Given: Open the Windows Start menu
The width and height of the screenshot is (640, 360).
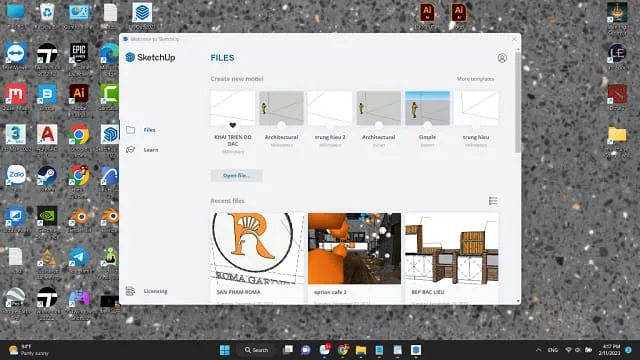Looking at the screenshot, I should (225, 350).
